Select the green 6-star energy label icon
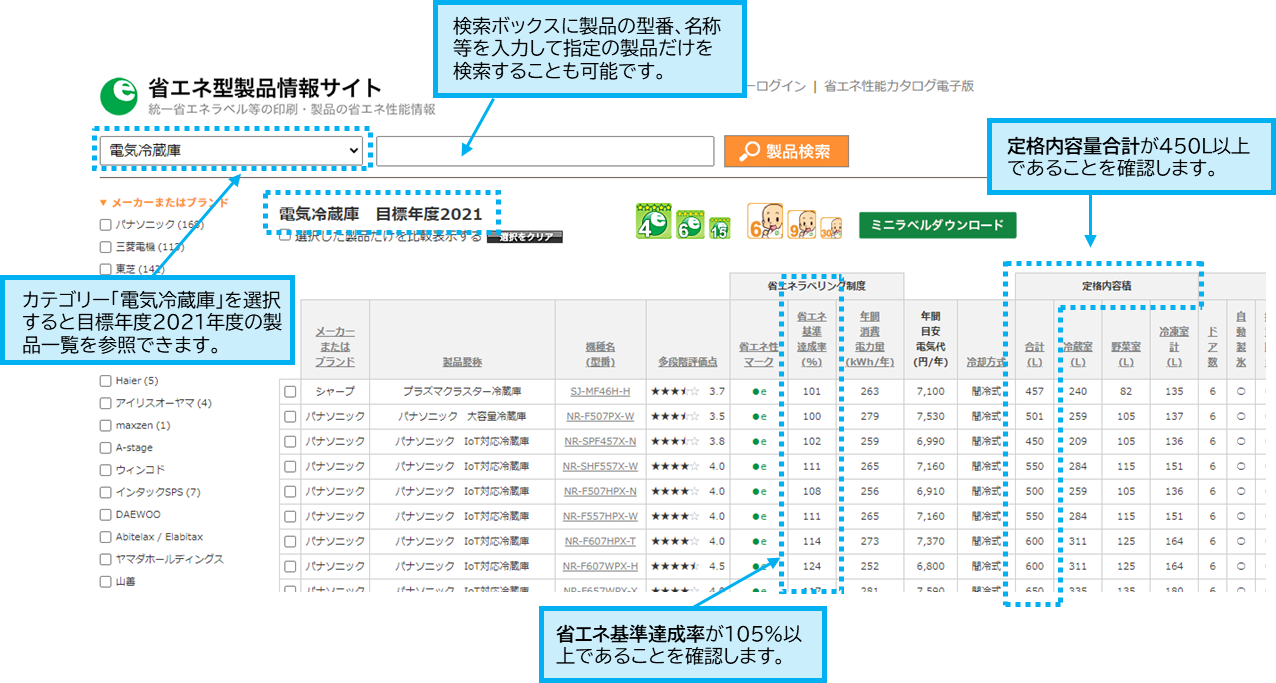This screenshot has height=683, width=1276. click(x=690, y=224)
